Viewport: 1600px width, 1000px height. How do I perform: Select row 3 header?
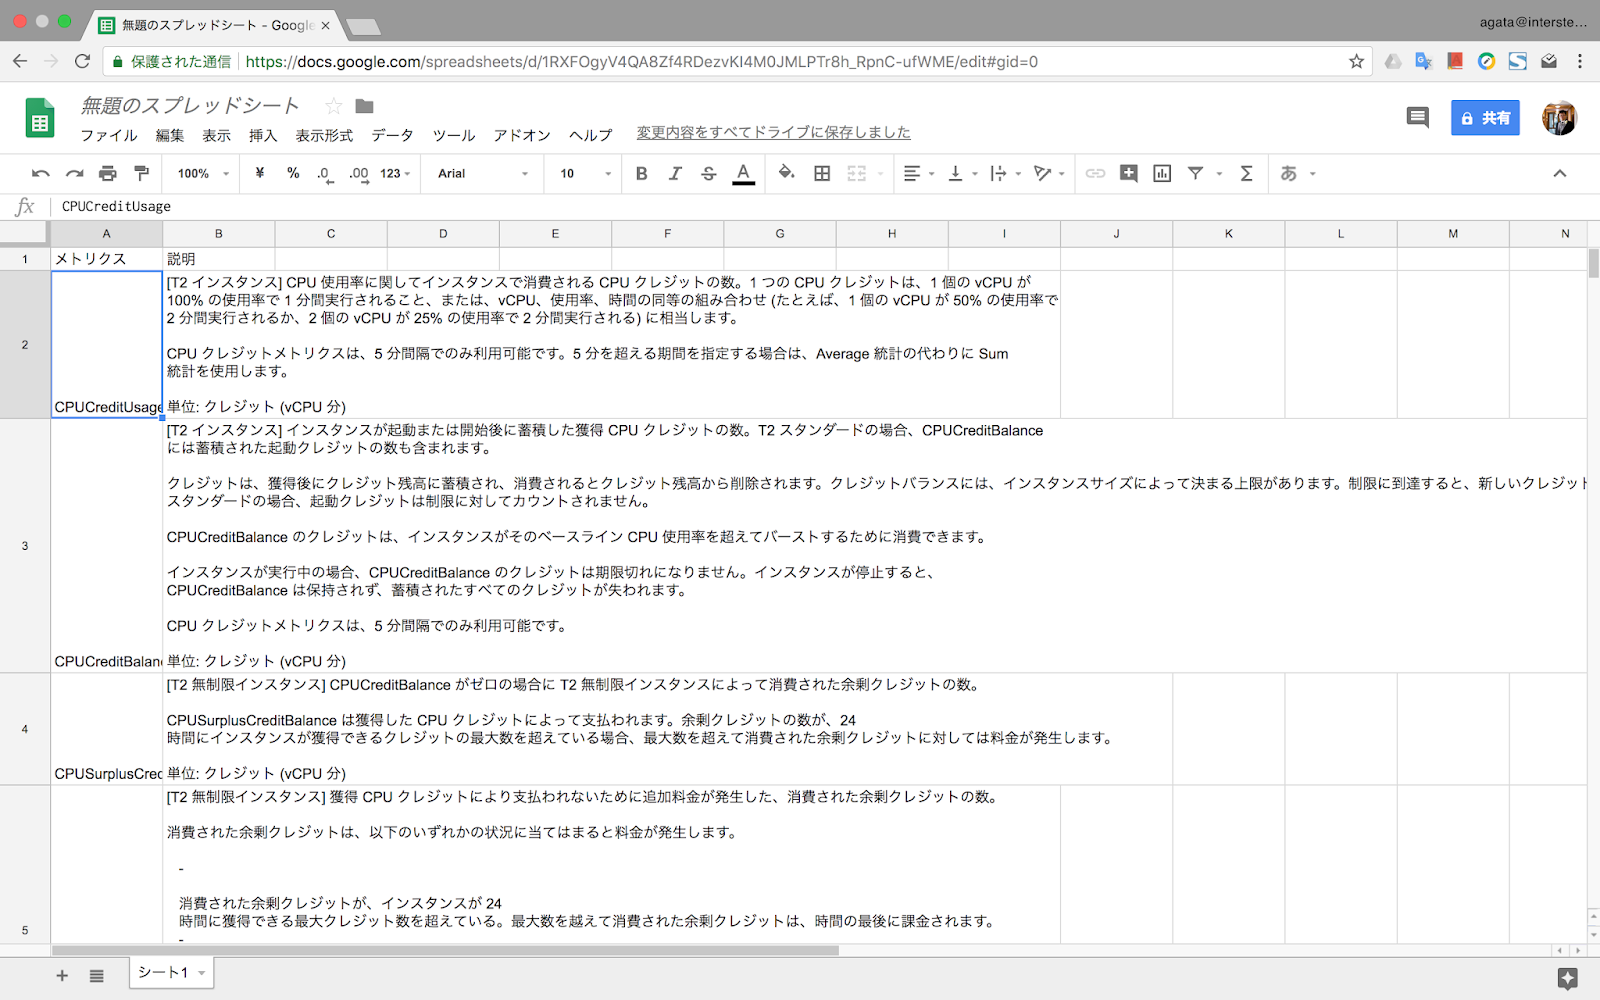click(25, 546)
